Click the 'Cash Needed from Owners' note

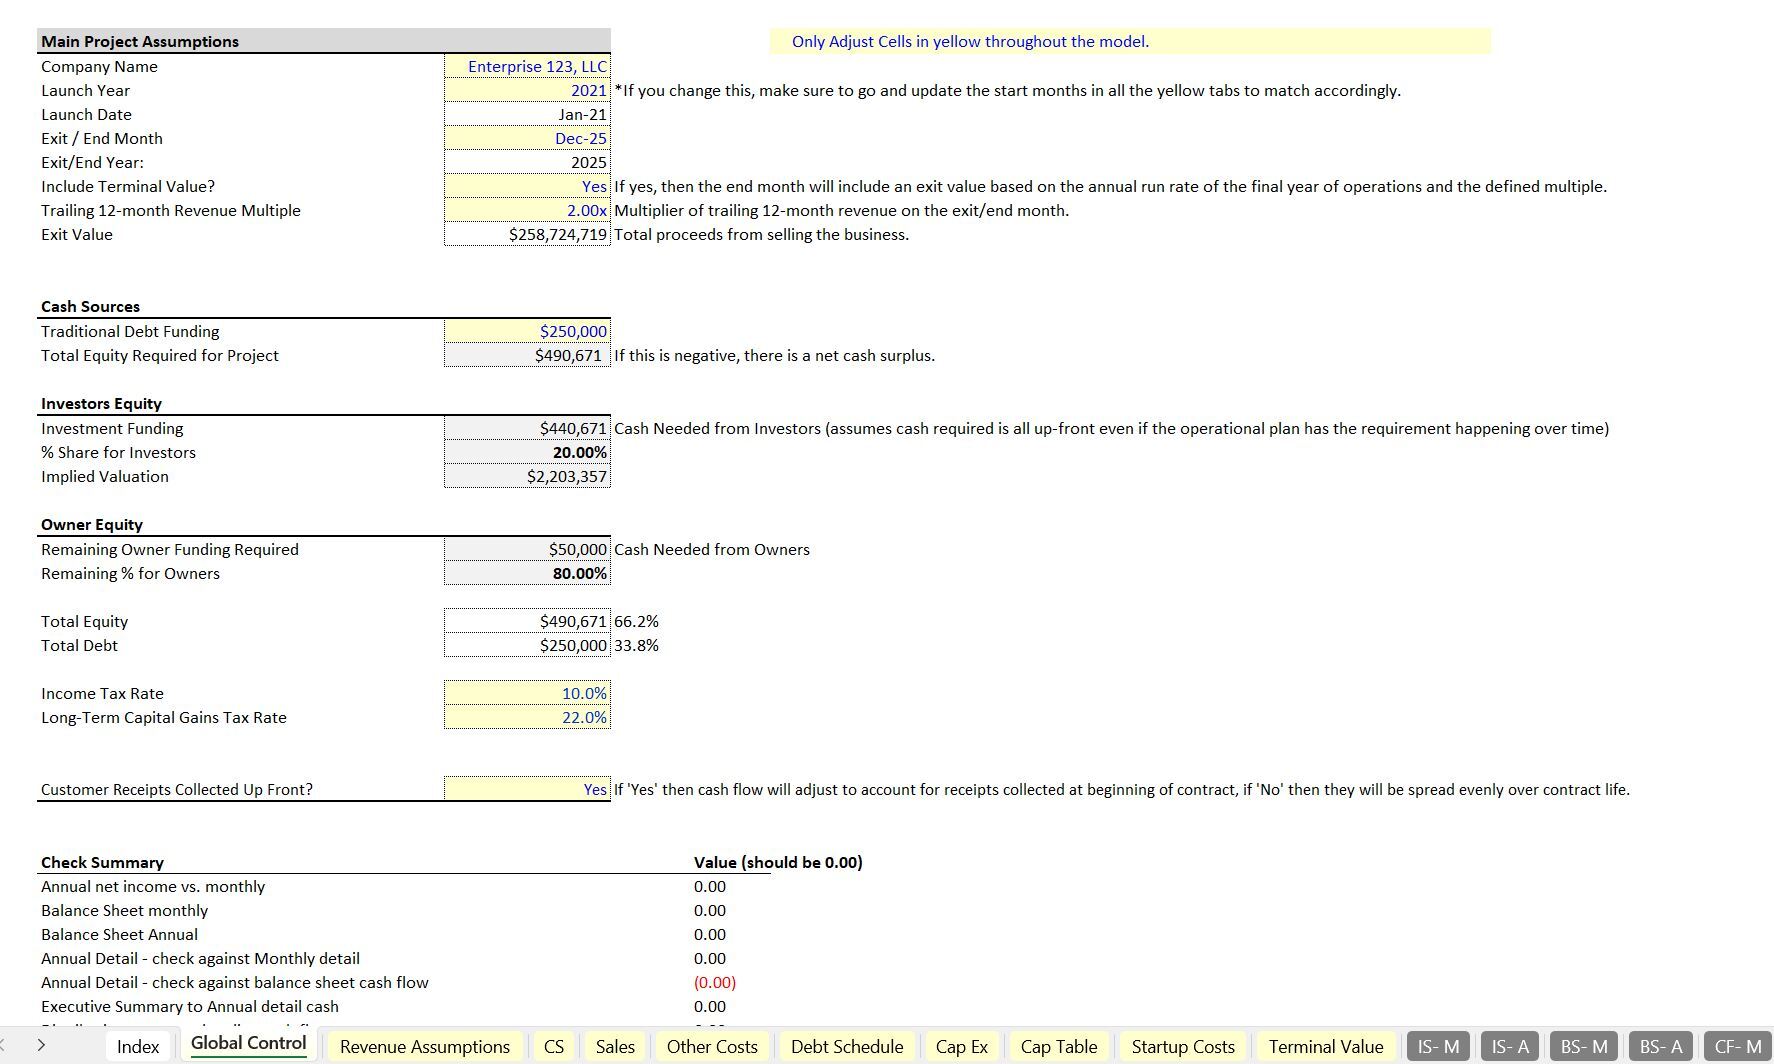[x=712, y=549]
